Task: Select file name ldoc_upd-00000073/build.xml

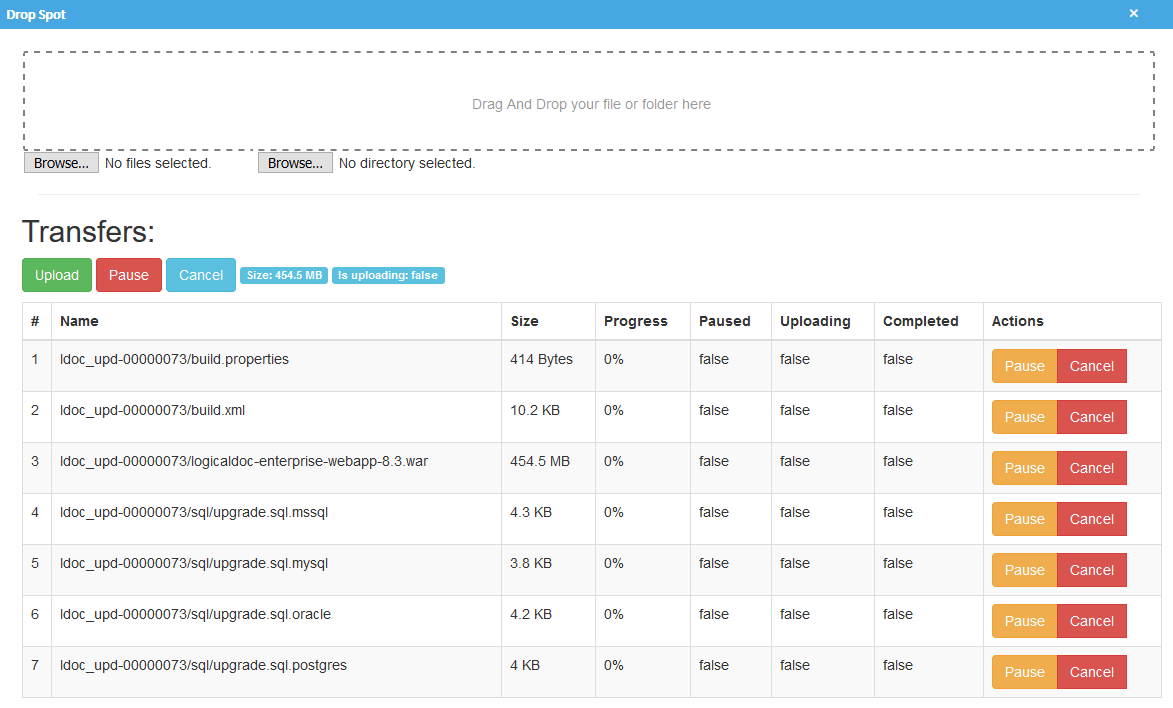Action: pos(153,410)
